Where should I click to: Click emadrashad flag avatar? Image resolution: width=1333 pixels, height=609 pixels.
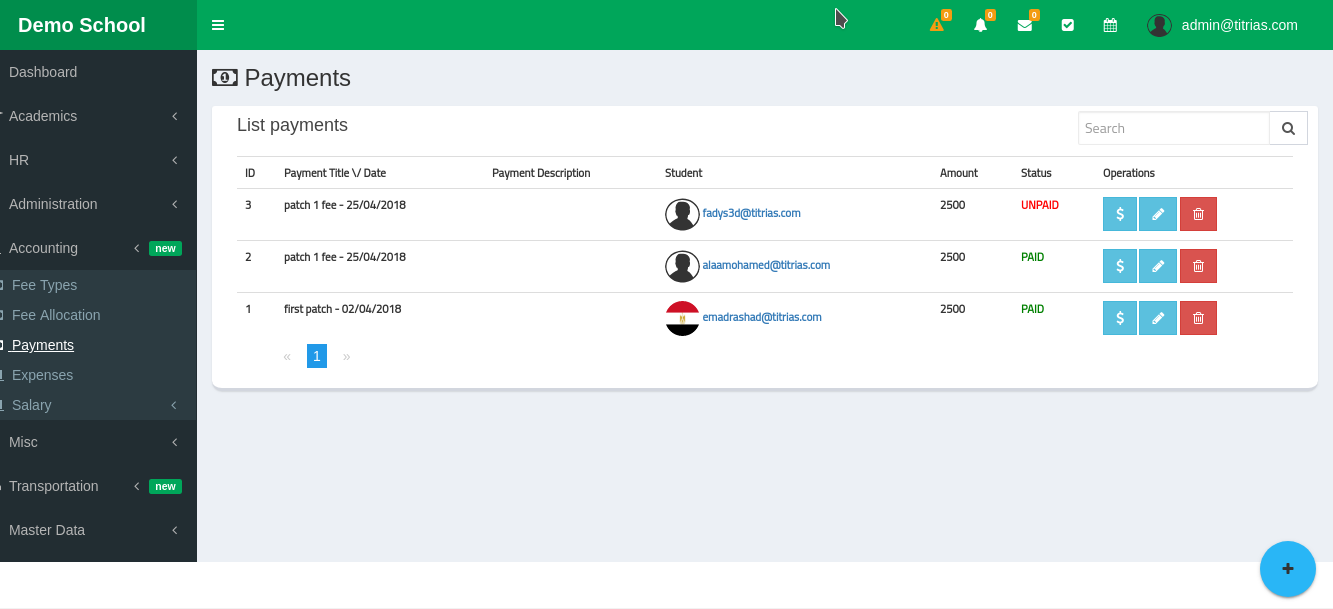[x=682, y=319]
